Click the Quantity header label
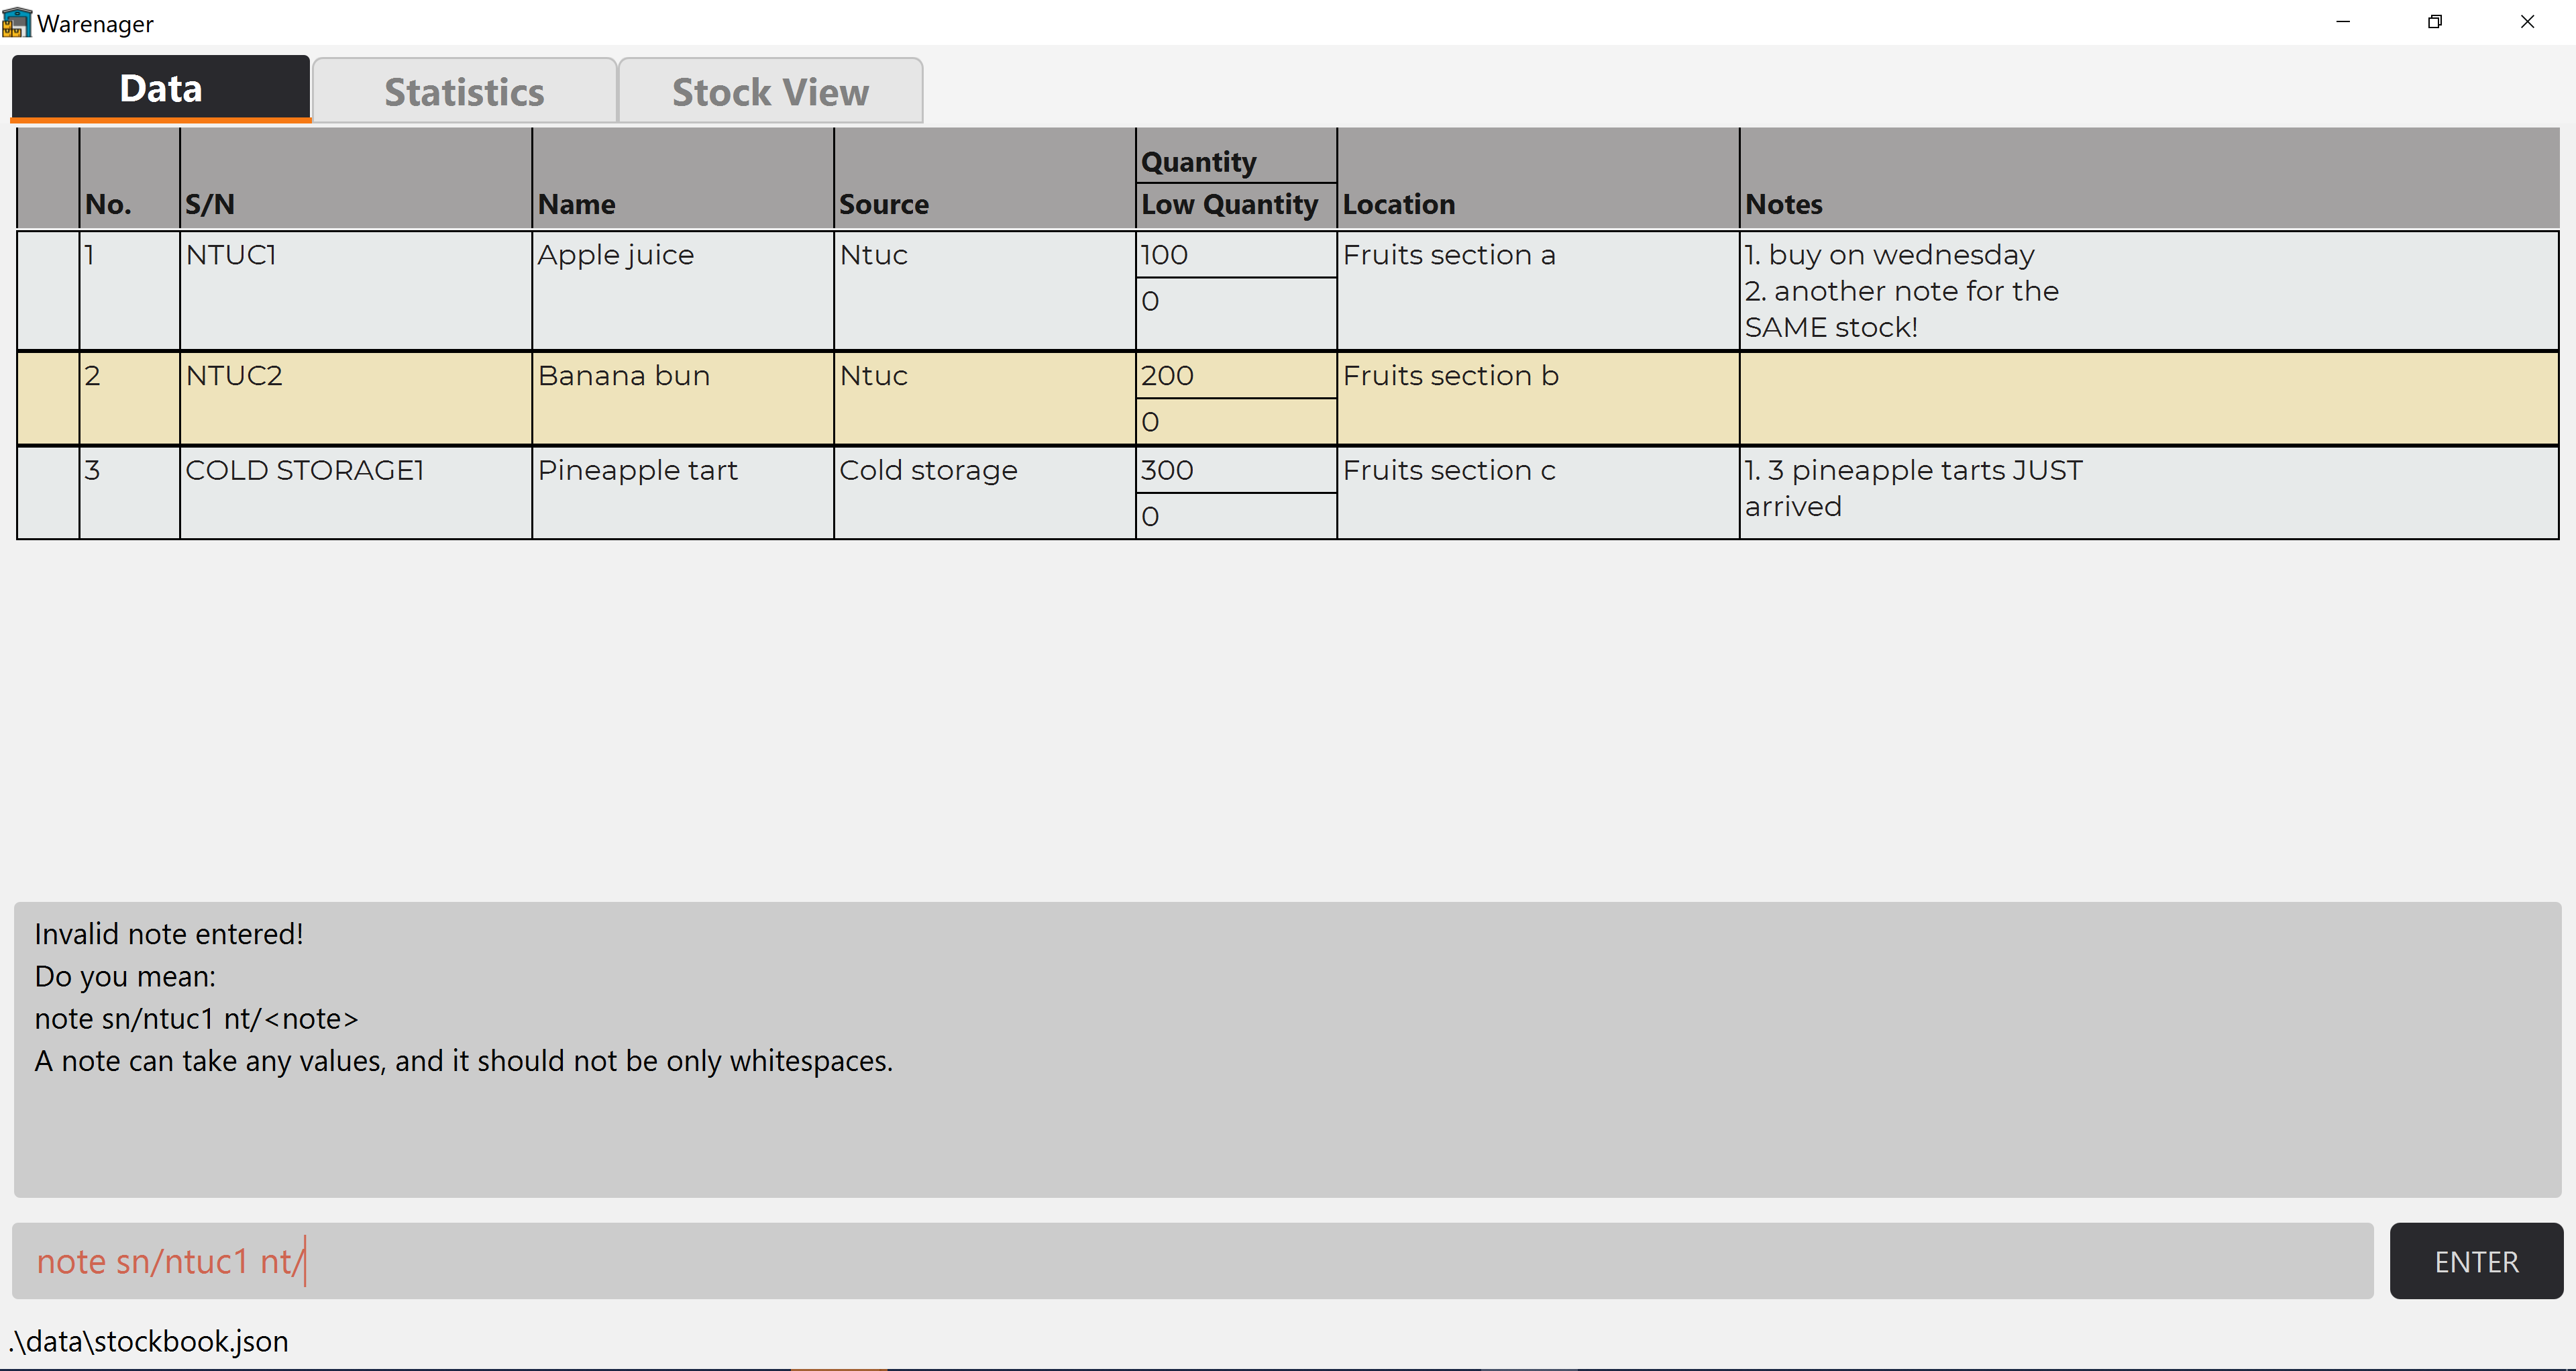The width and height of the screenshot is (2576, 1371). pyautogui.click(x=1199, y=161)
